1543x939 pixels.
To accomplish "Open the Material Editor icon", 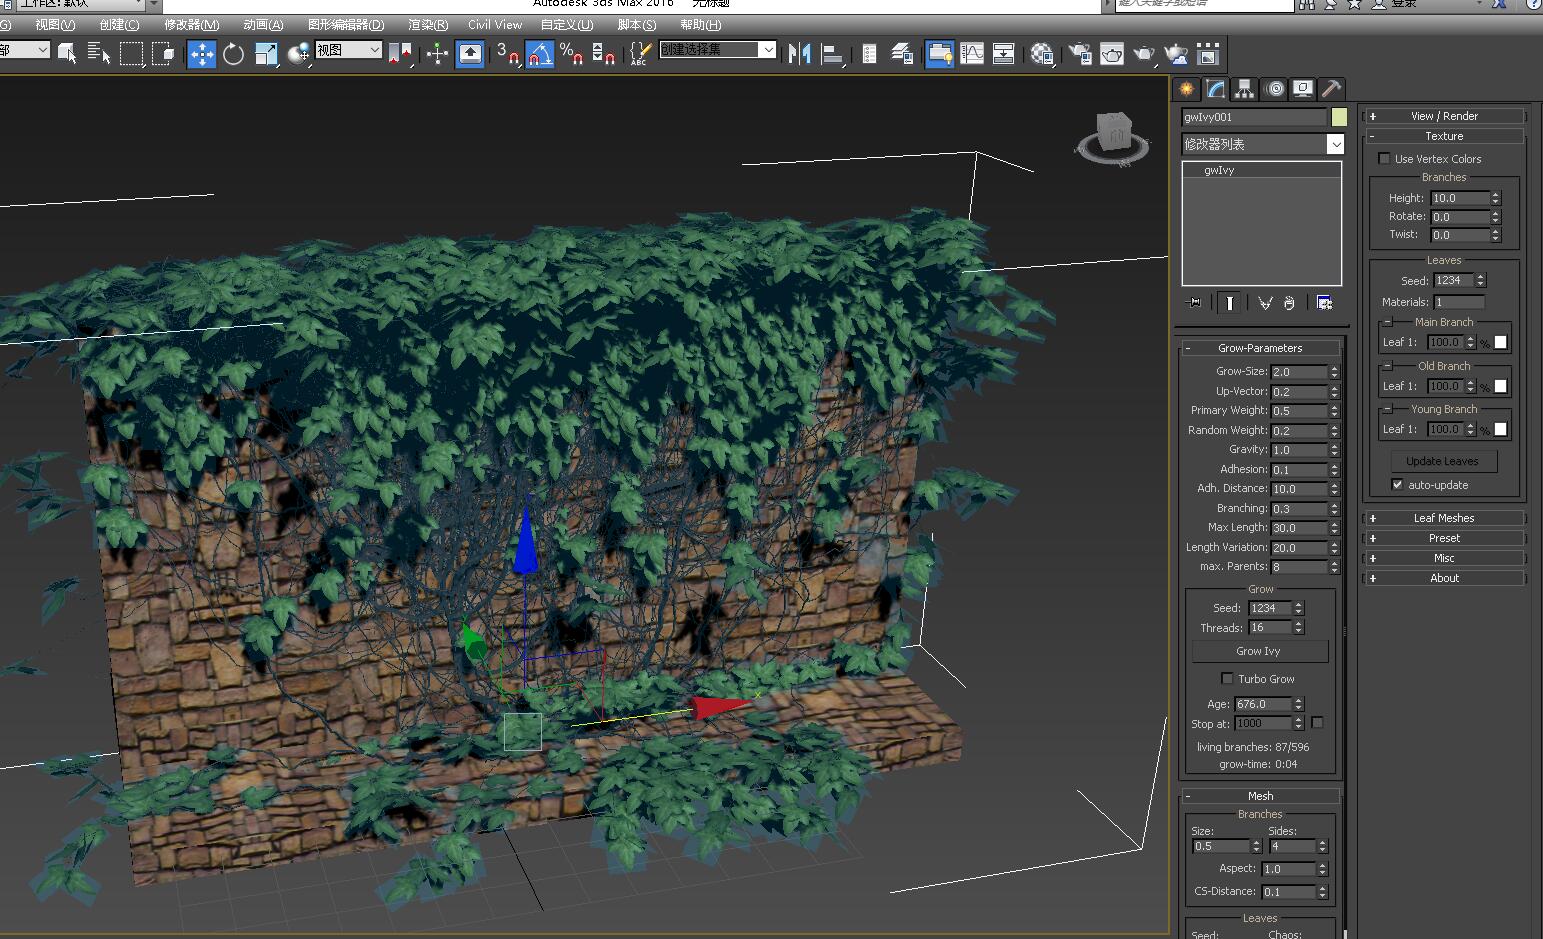I will coord(1042,54).
